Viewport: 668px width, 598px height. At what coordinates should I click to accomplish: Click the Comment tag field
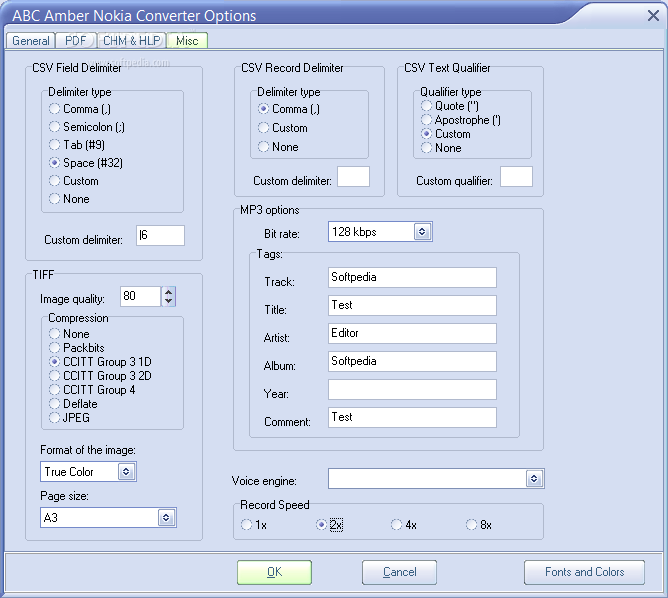point(412,417)
